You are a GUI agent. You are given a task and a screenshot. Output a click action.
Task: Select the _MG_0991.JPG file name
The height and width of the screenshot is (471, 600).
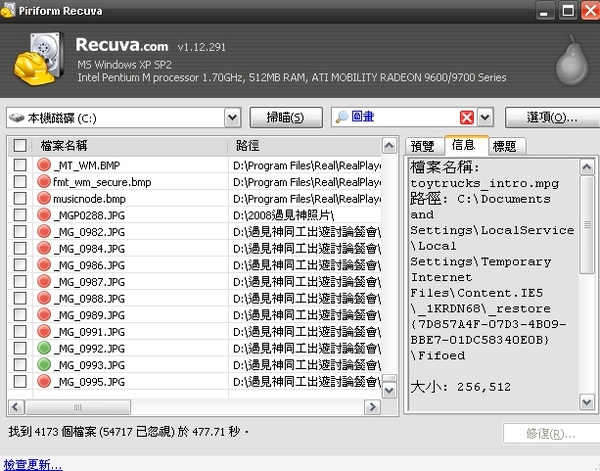coord(90,332)
